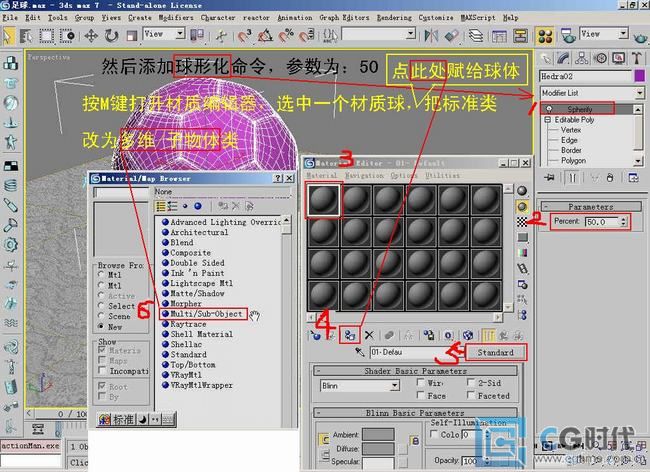Screen dimensions: 650x472
Task: Select the Scale tool in main toolbar
Action: click(x=131, y=36)
